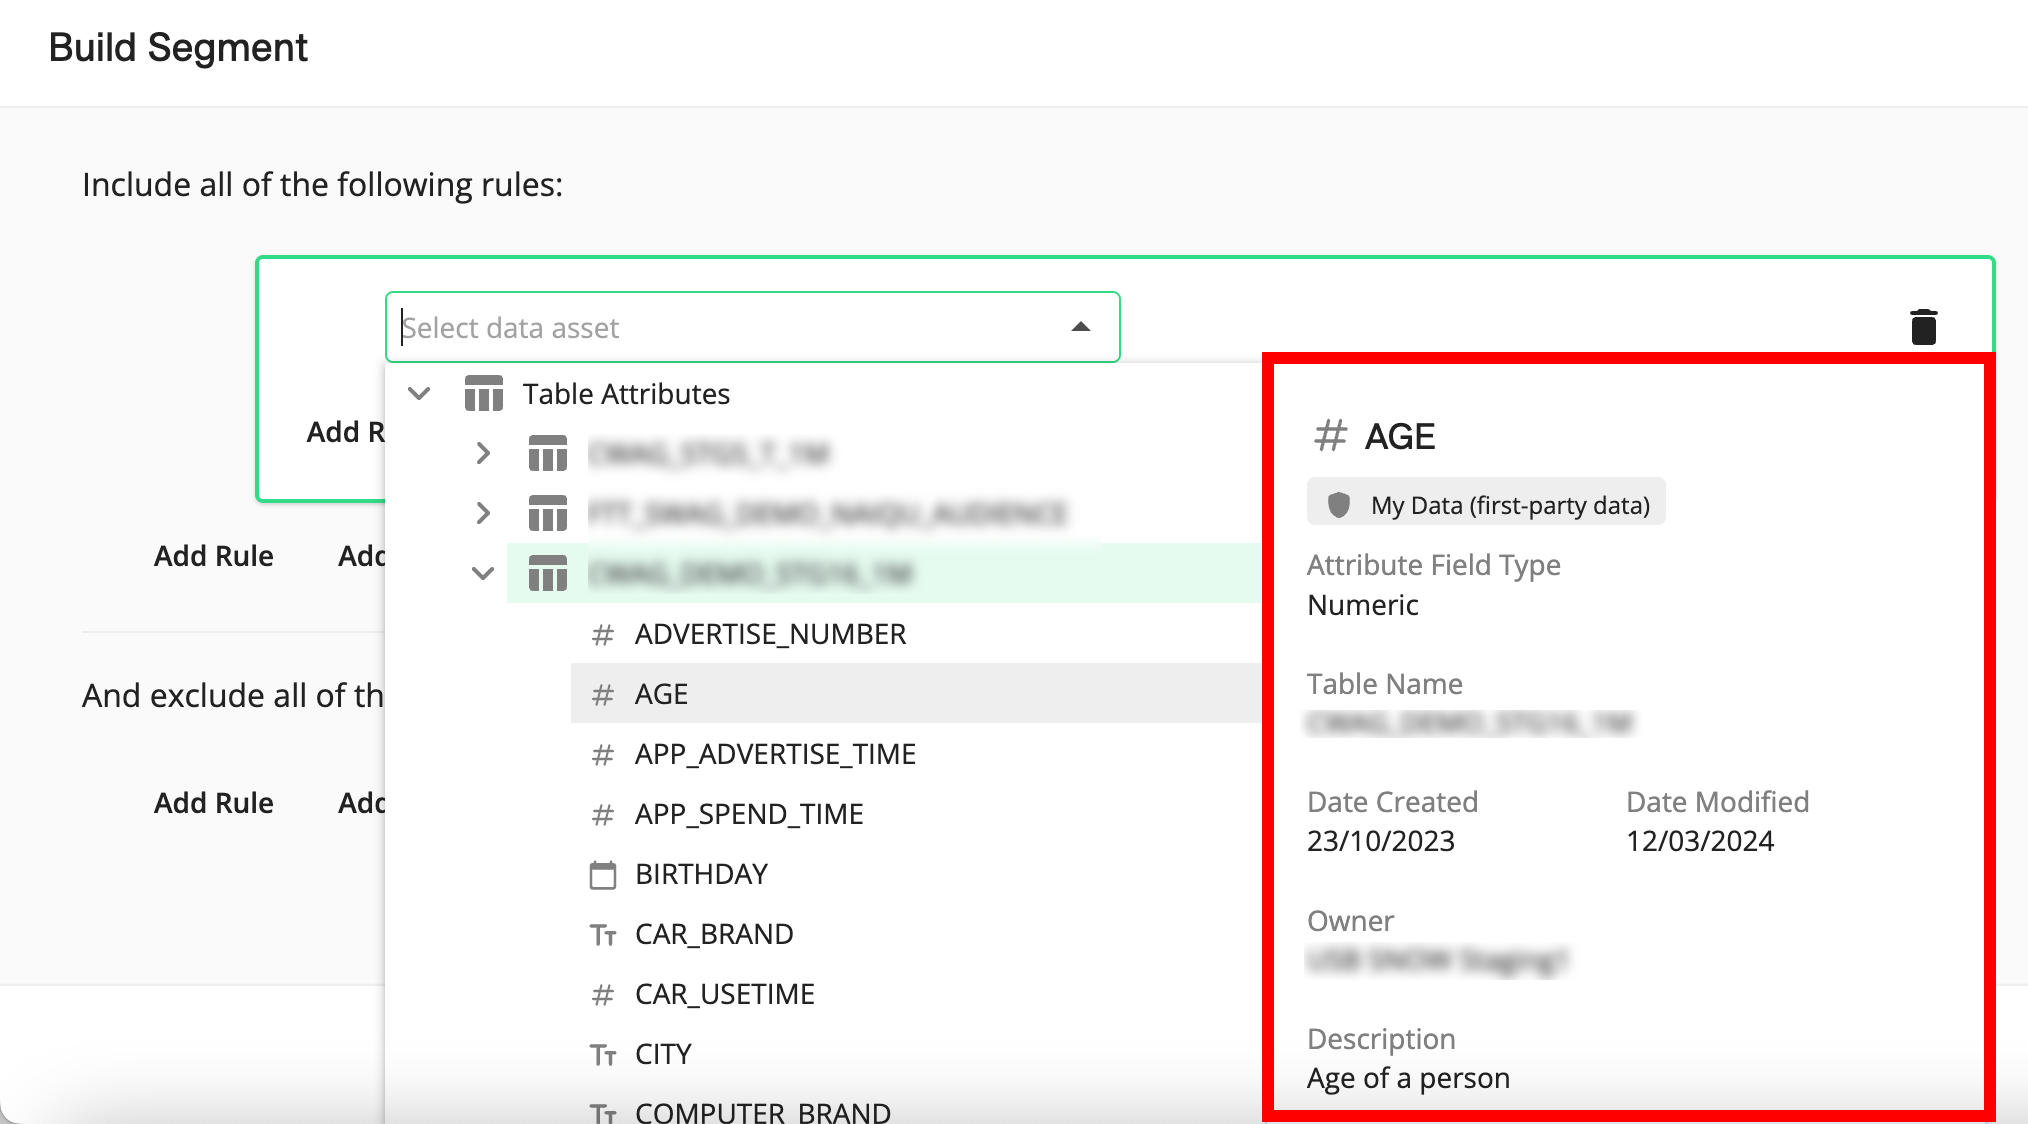Viewport: 2028px width, 1124px height.
Task: Click the calendar icon beside BIRTHDAY
Action: [x=603, y=875]
